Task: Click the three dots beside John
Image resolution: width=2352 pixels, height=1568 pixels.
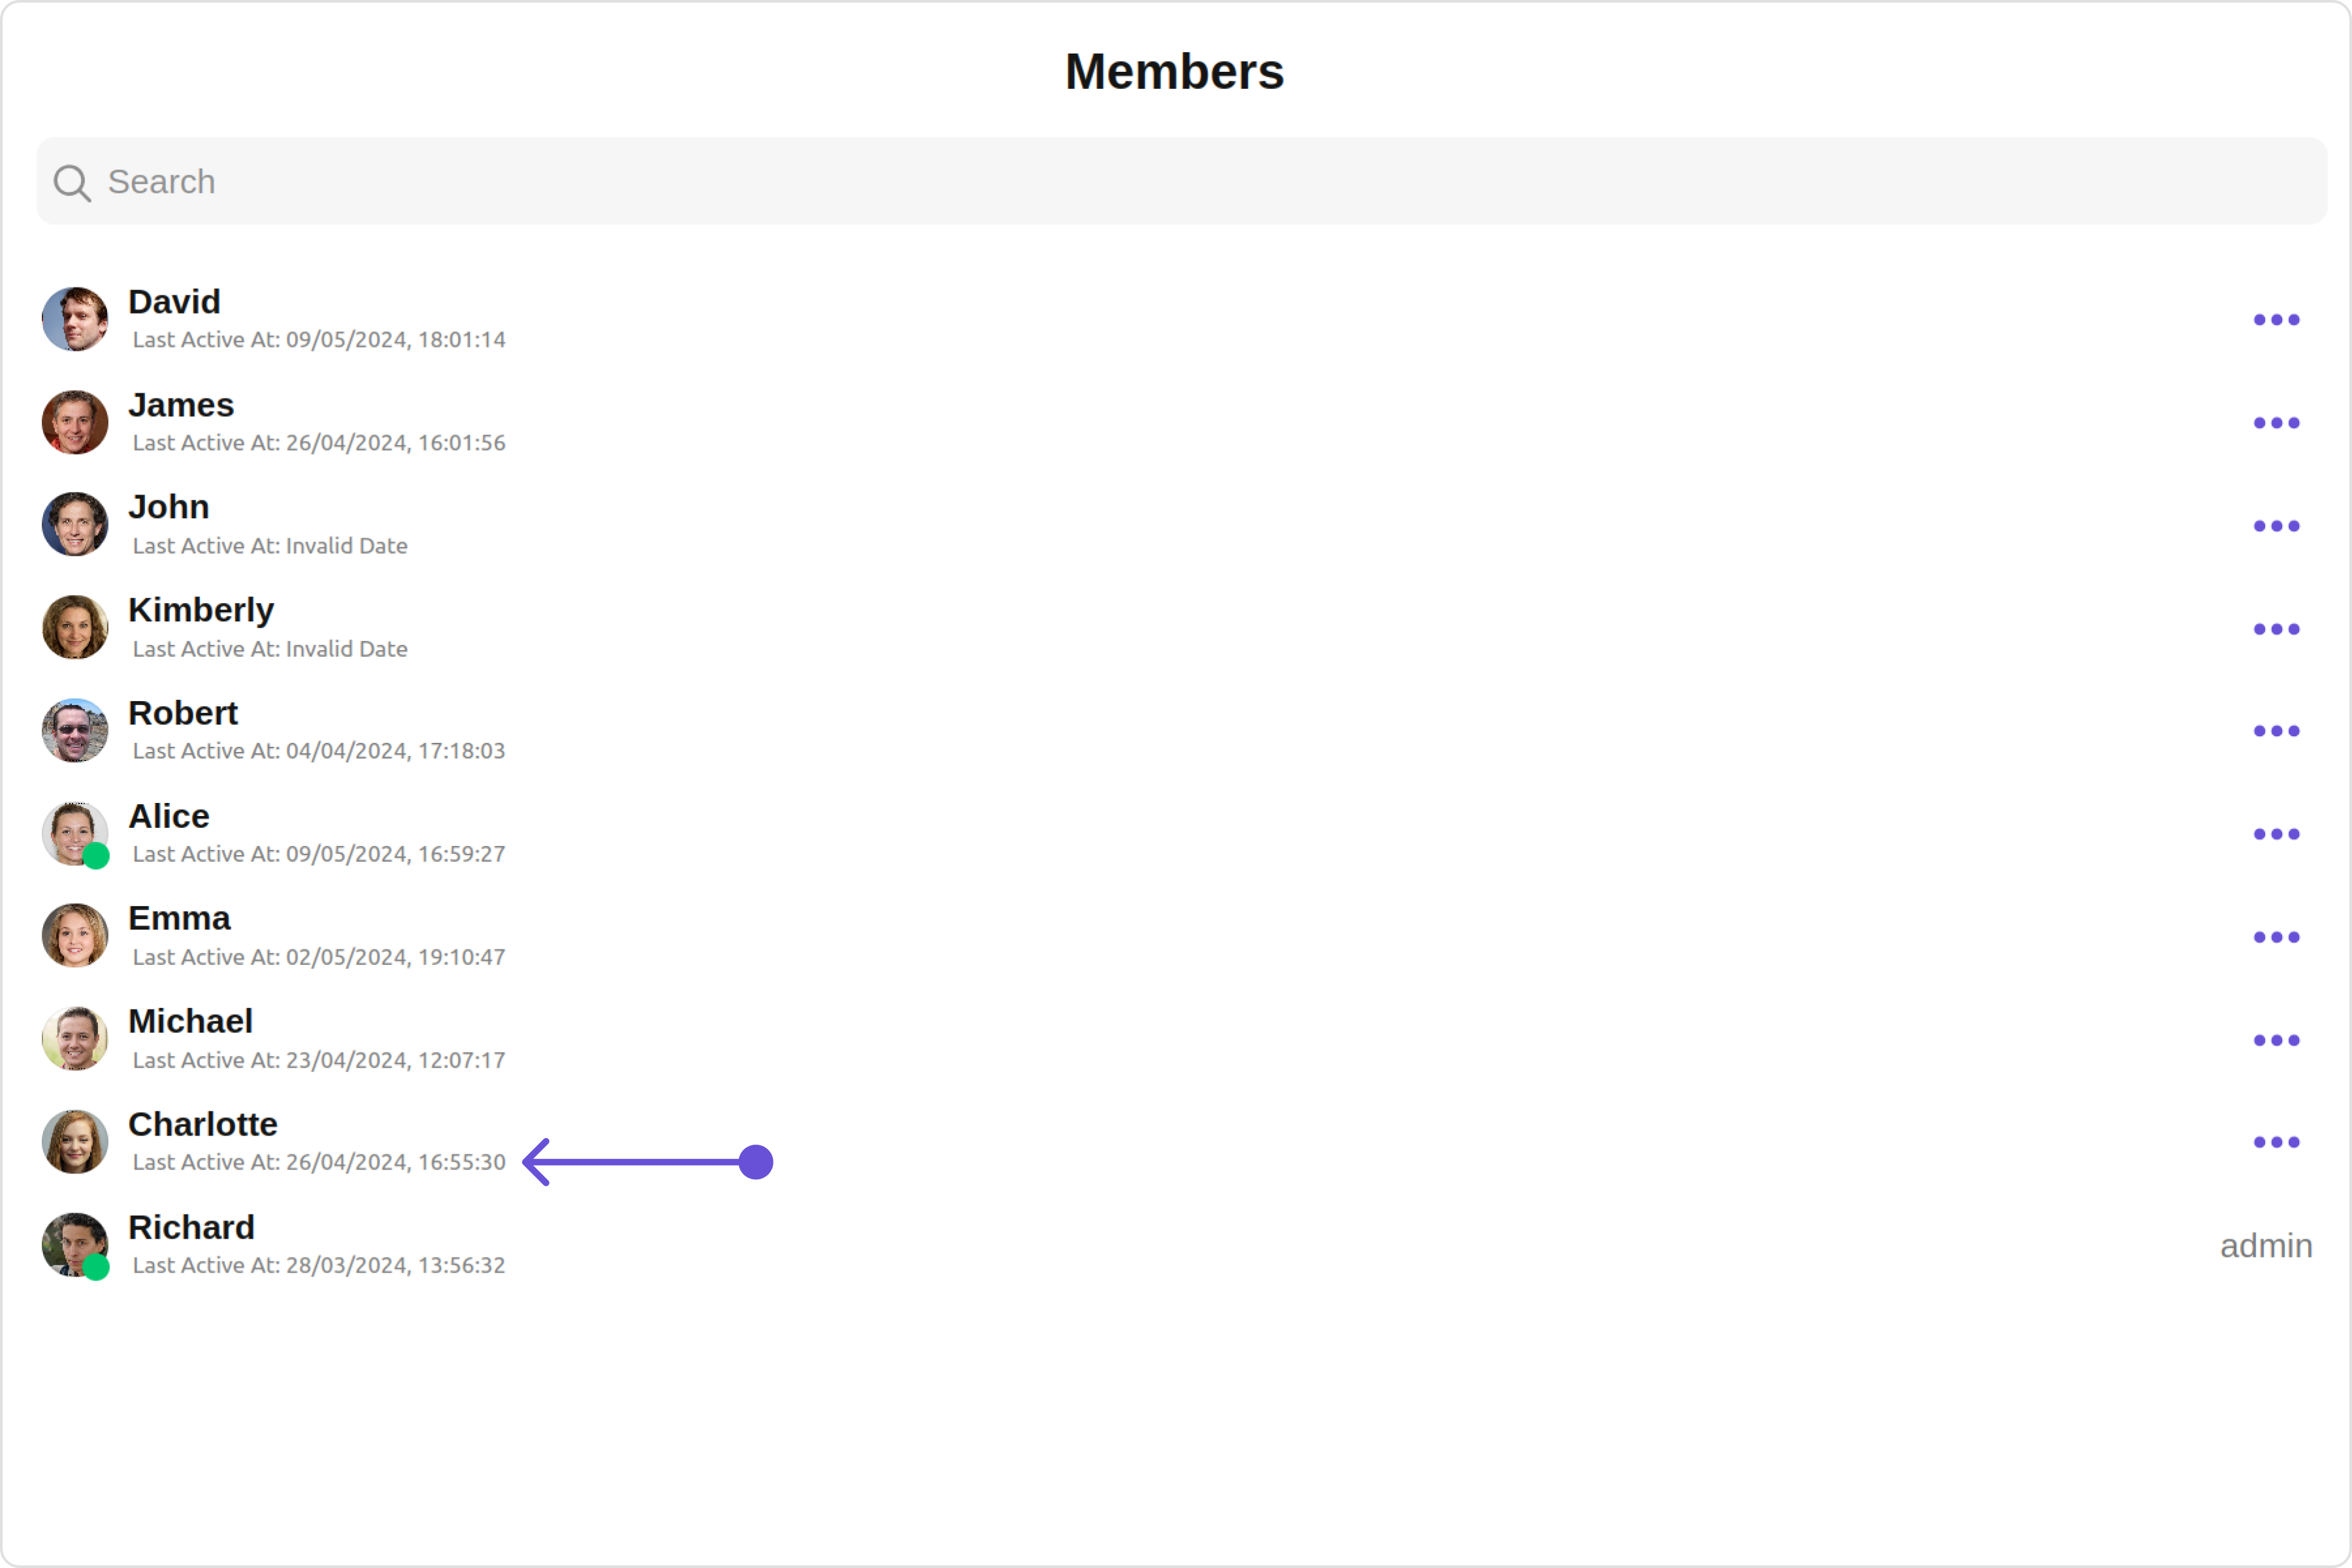Action: [2276, 526]
